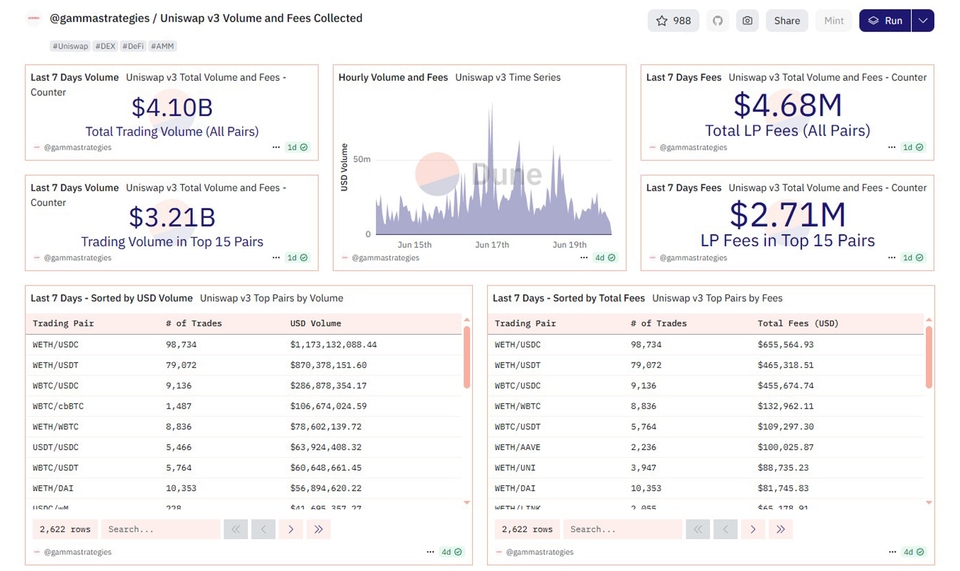Click the search field in Top Pairs by Fees
The height and width of the screenshot is (571, 960).
click(622, 529)
